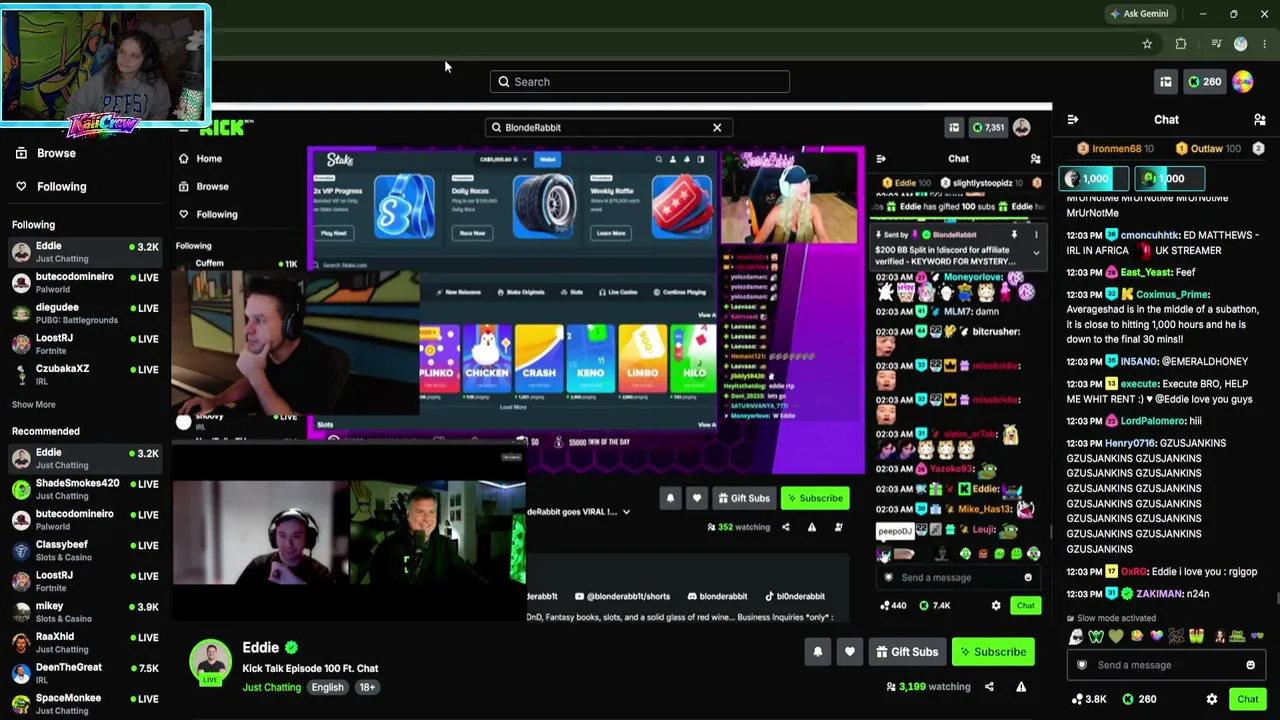Open the emoji picker in chat input

click(1250, 665)
